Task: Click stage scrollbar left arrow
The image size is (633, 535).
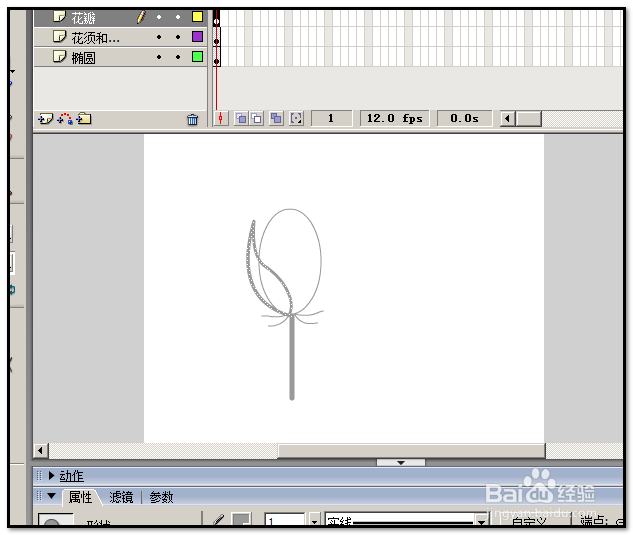Action: point(40,450)
